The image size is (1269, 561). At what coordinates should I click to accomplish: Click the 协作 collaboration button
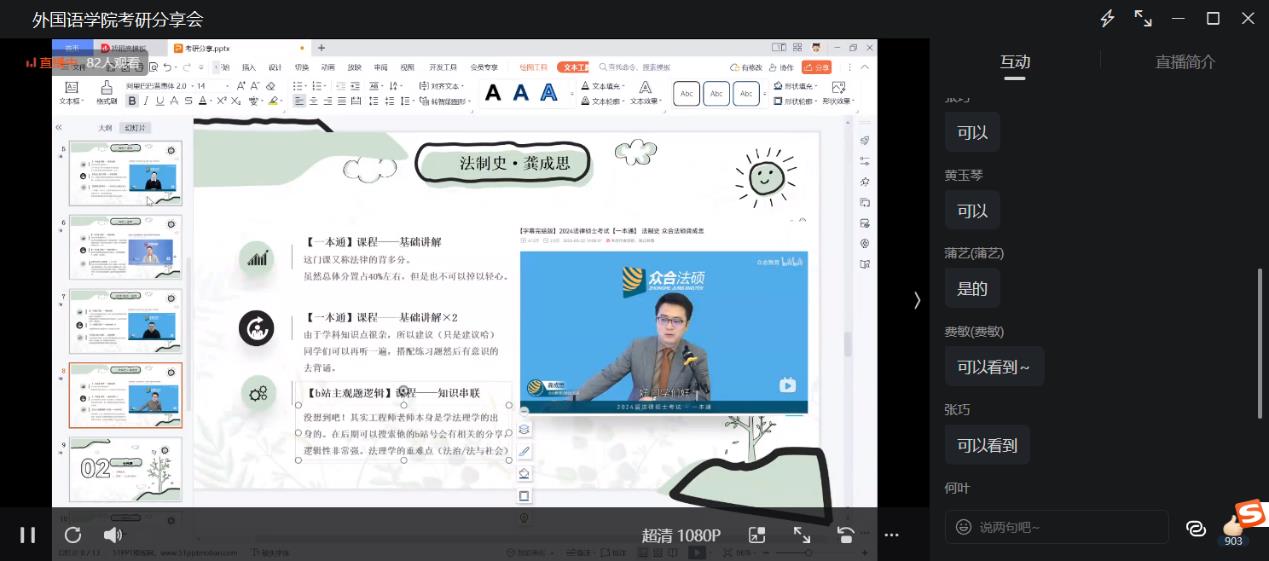(x=779, y=68)
